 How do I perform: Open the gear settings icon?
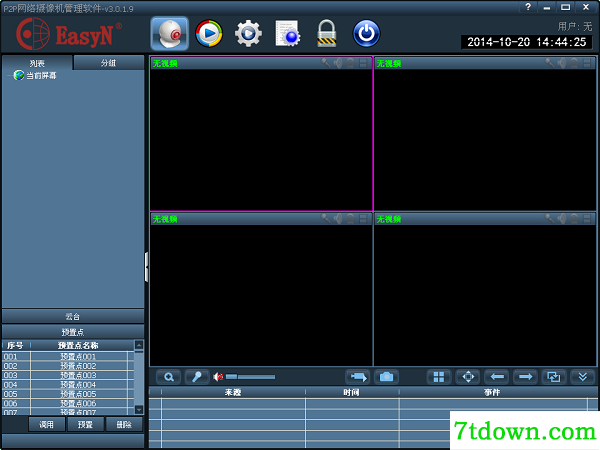point(248,34)
